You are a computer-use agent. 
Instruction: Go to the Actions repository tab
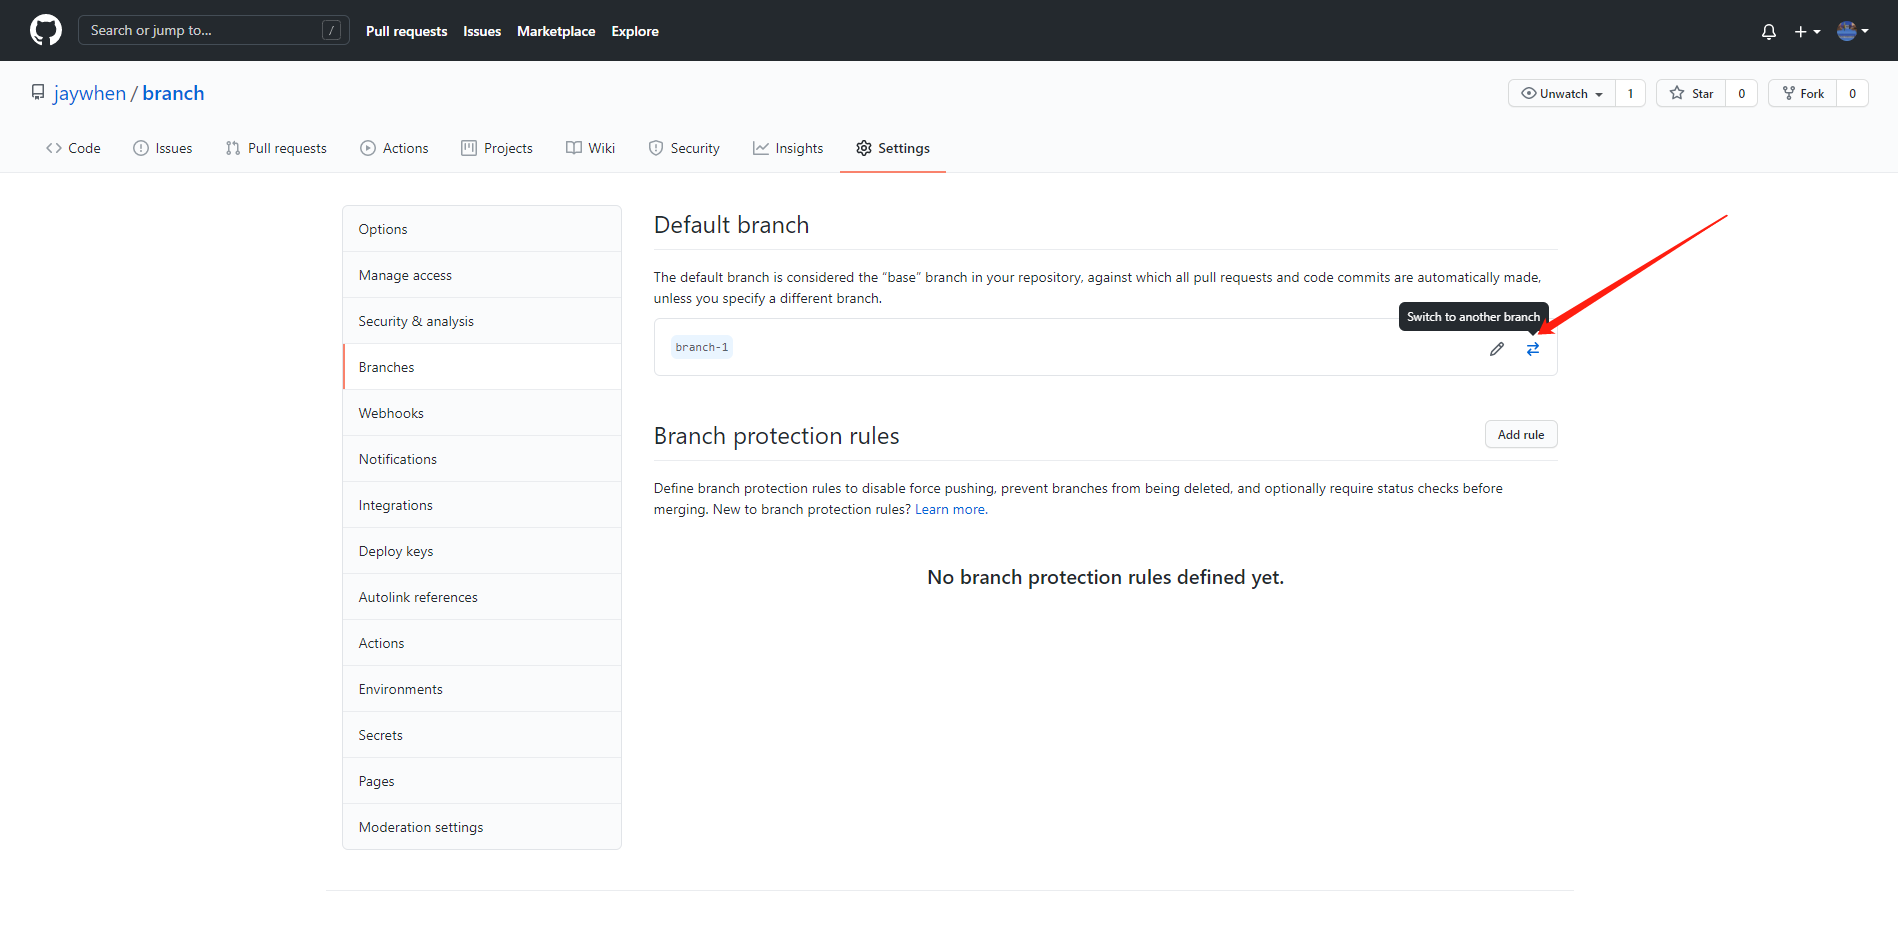[x=394, y=148]
